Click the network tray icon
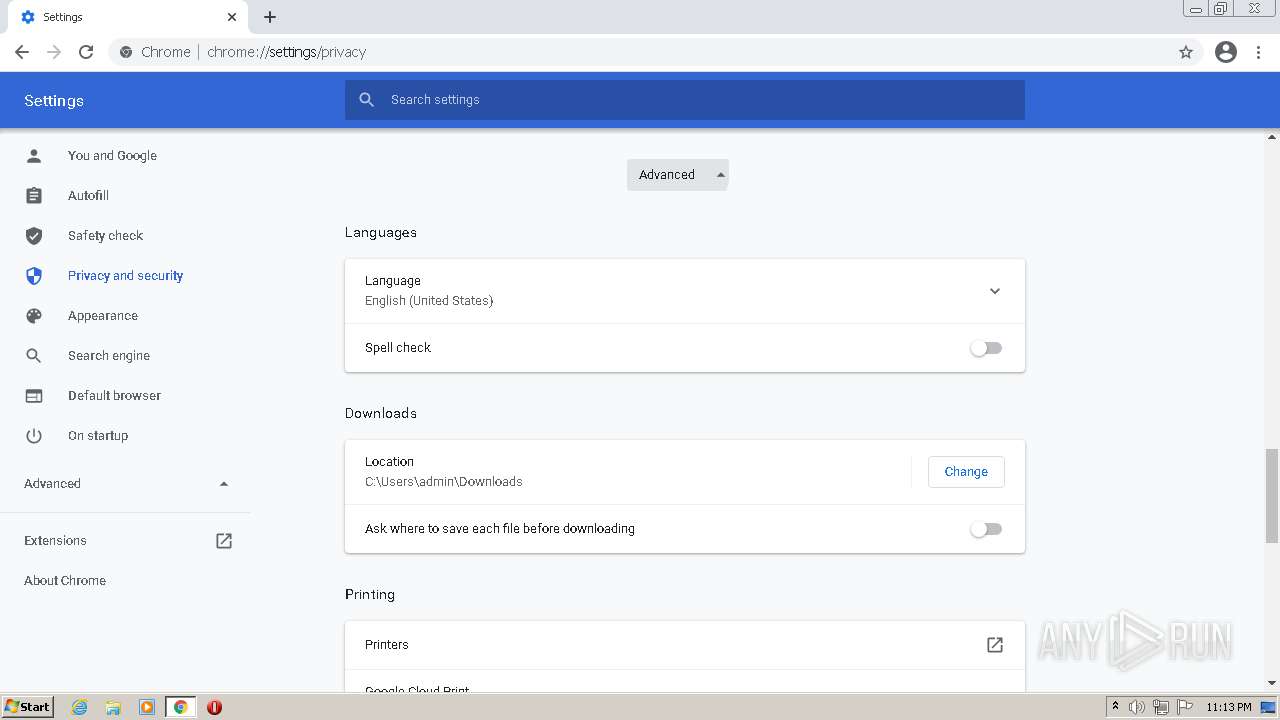The width and height of the screenshot is (1280, 720). [x=1161, y=707]
